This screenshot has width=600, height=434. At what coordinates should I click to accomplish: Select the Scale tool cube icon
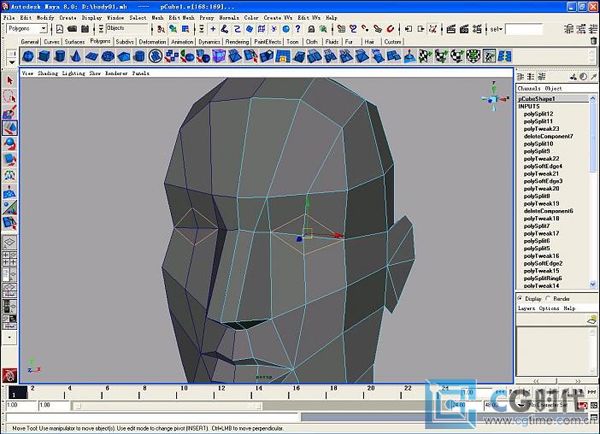[10, 159]
